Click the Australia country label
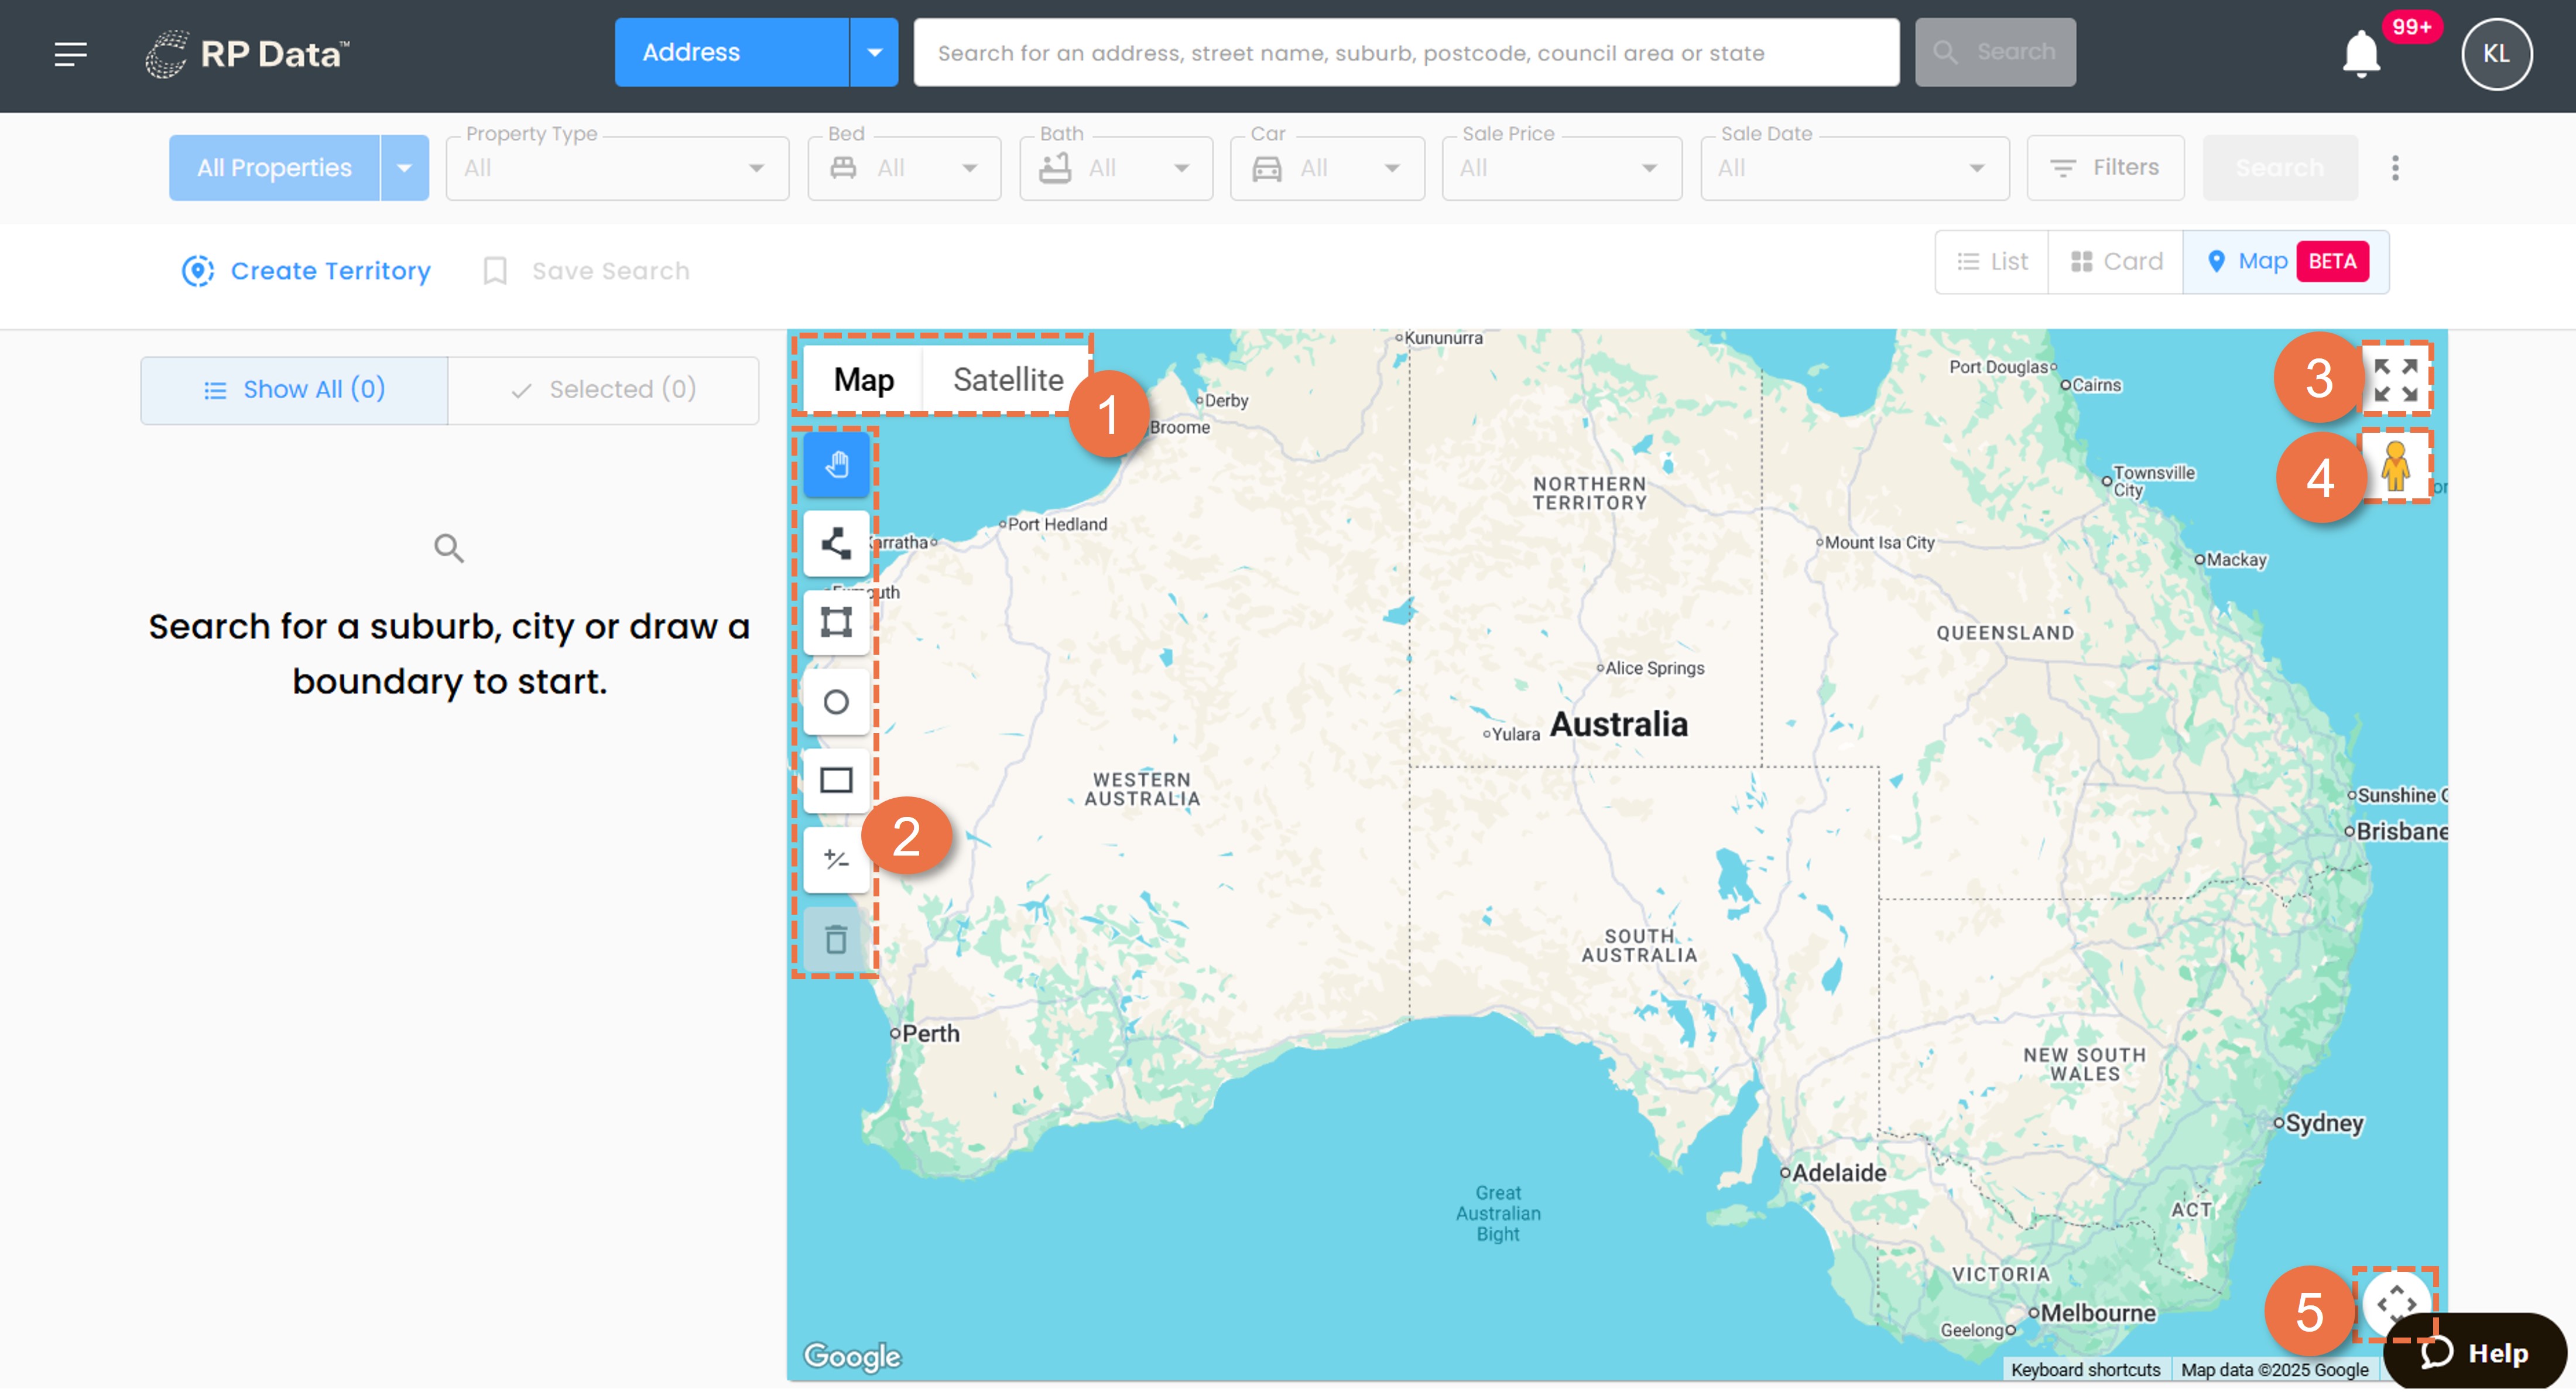This screenshot has width=2576, height=1392. (1618, 724)
